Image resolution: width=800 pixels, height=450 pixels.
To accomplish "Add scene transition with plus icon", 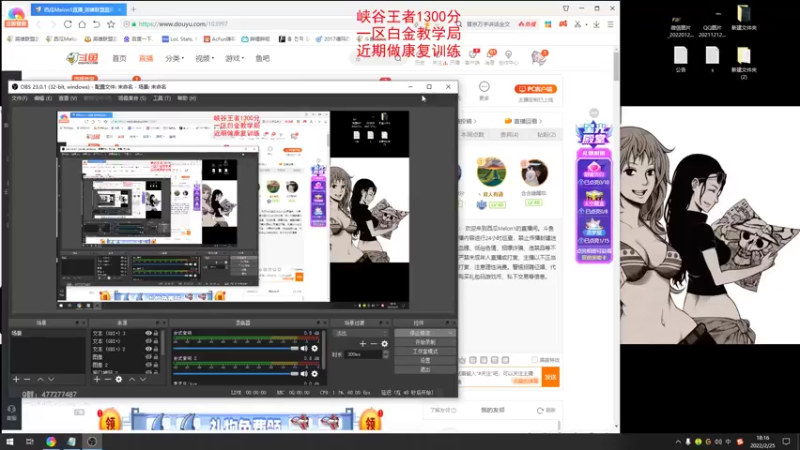I will (x=362, y=344).
